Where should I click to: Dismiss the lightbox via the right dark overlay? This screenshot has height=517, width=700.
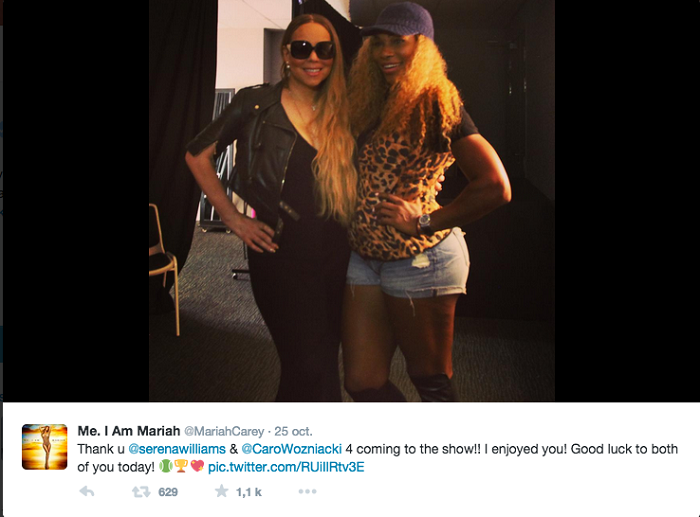[627, 200]
